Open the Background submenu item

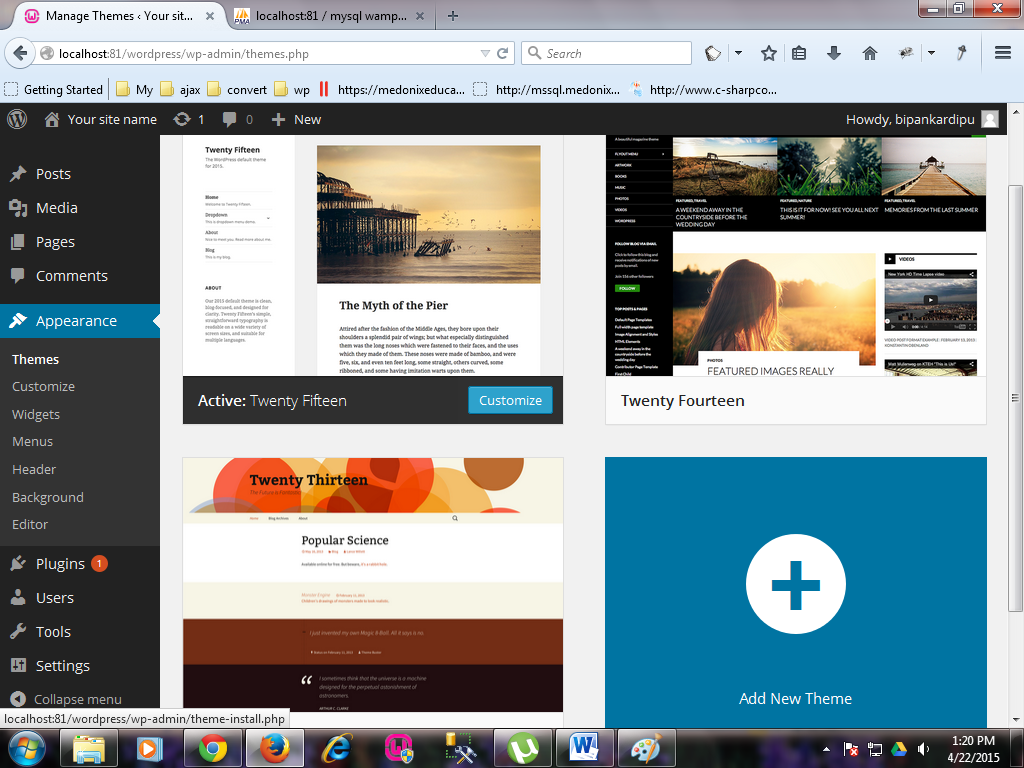[x=48, y=497]
